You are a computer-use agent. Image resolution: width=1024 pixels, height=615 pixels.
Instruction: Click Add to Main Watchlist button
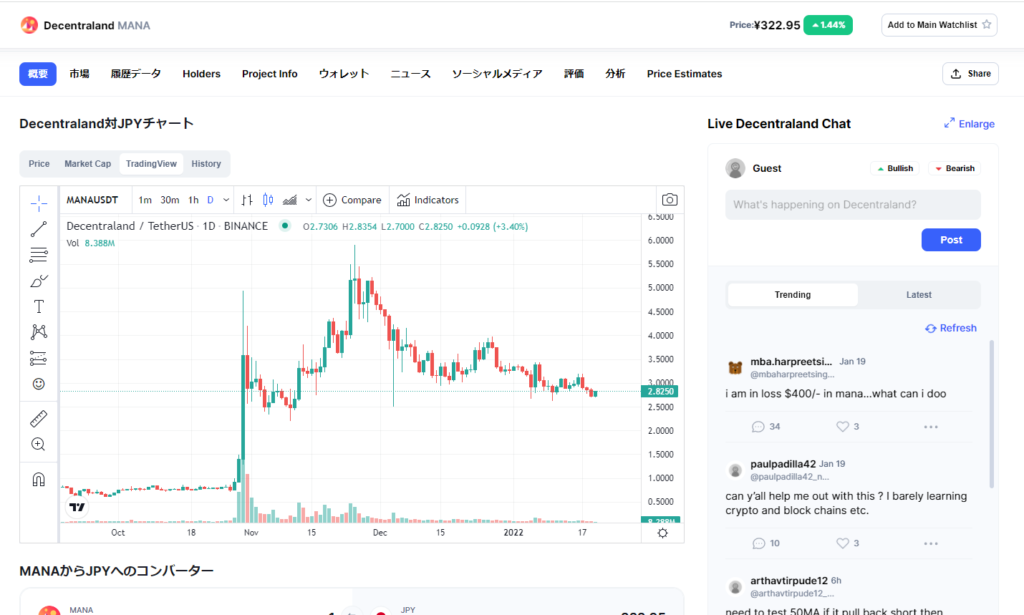click(939, 25)
